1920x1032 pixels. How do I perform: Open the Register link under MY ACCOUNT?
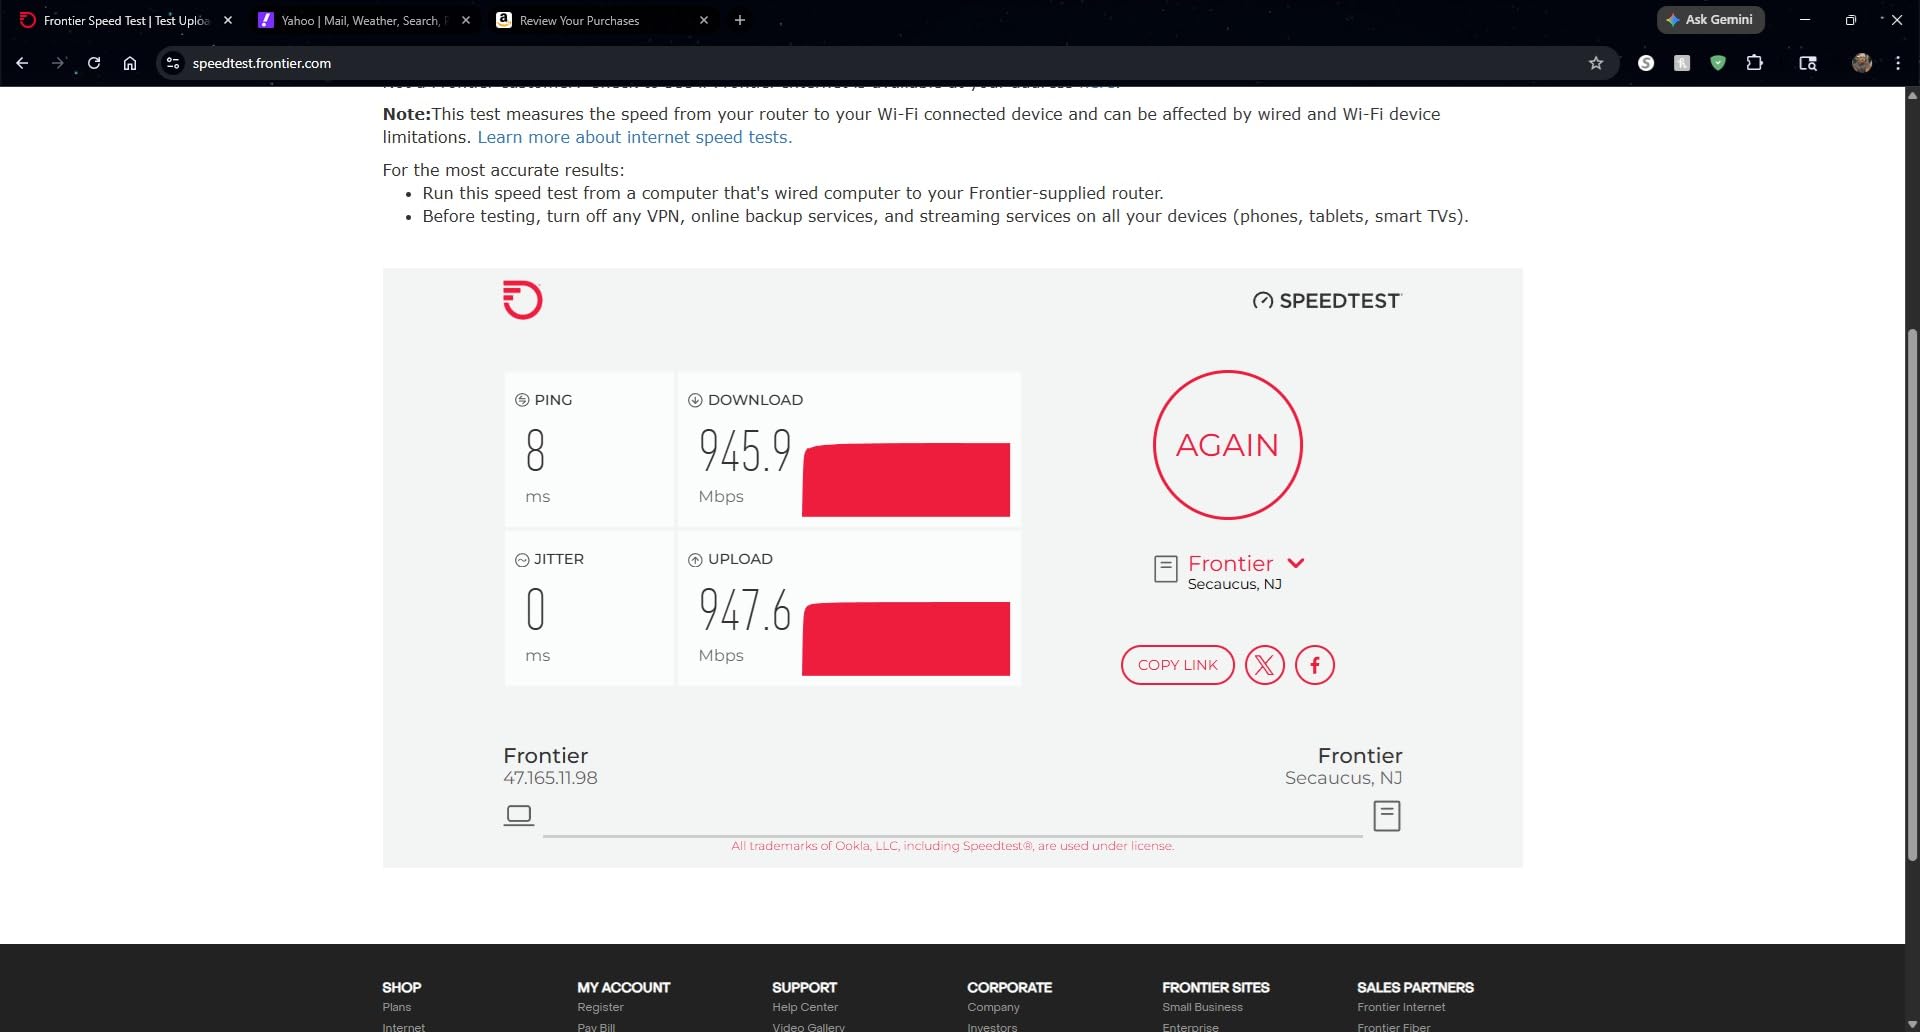(x=600, y=1007)
